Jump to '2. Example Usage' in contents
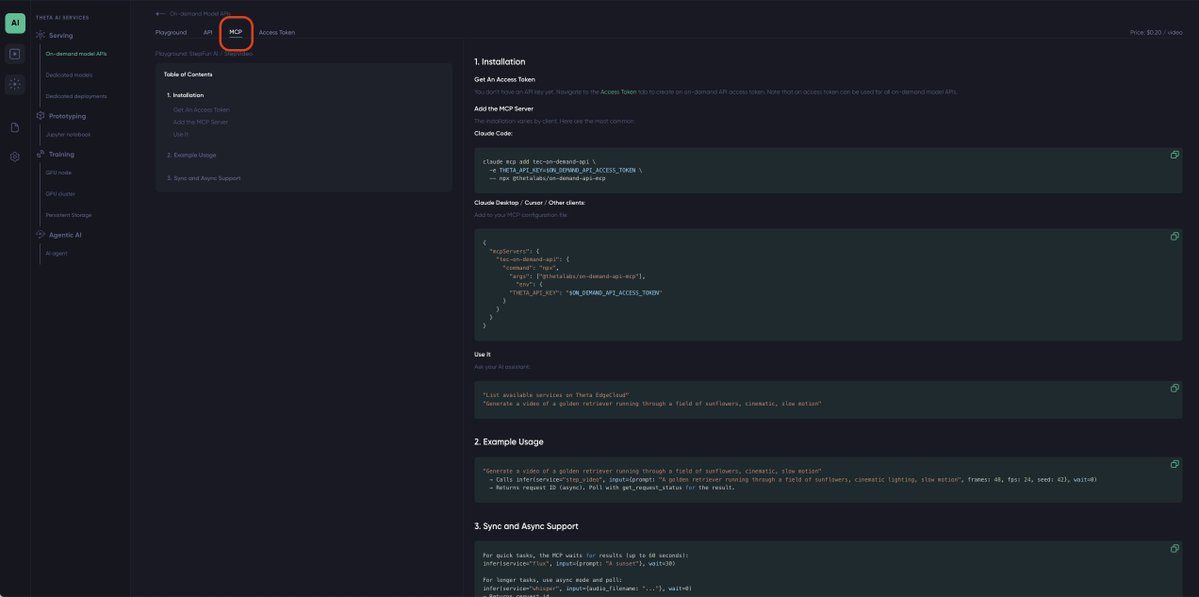Image resolution: width=1199 pixels, height=597 pixels. pyautogui.click(x=191, y=155)
